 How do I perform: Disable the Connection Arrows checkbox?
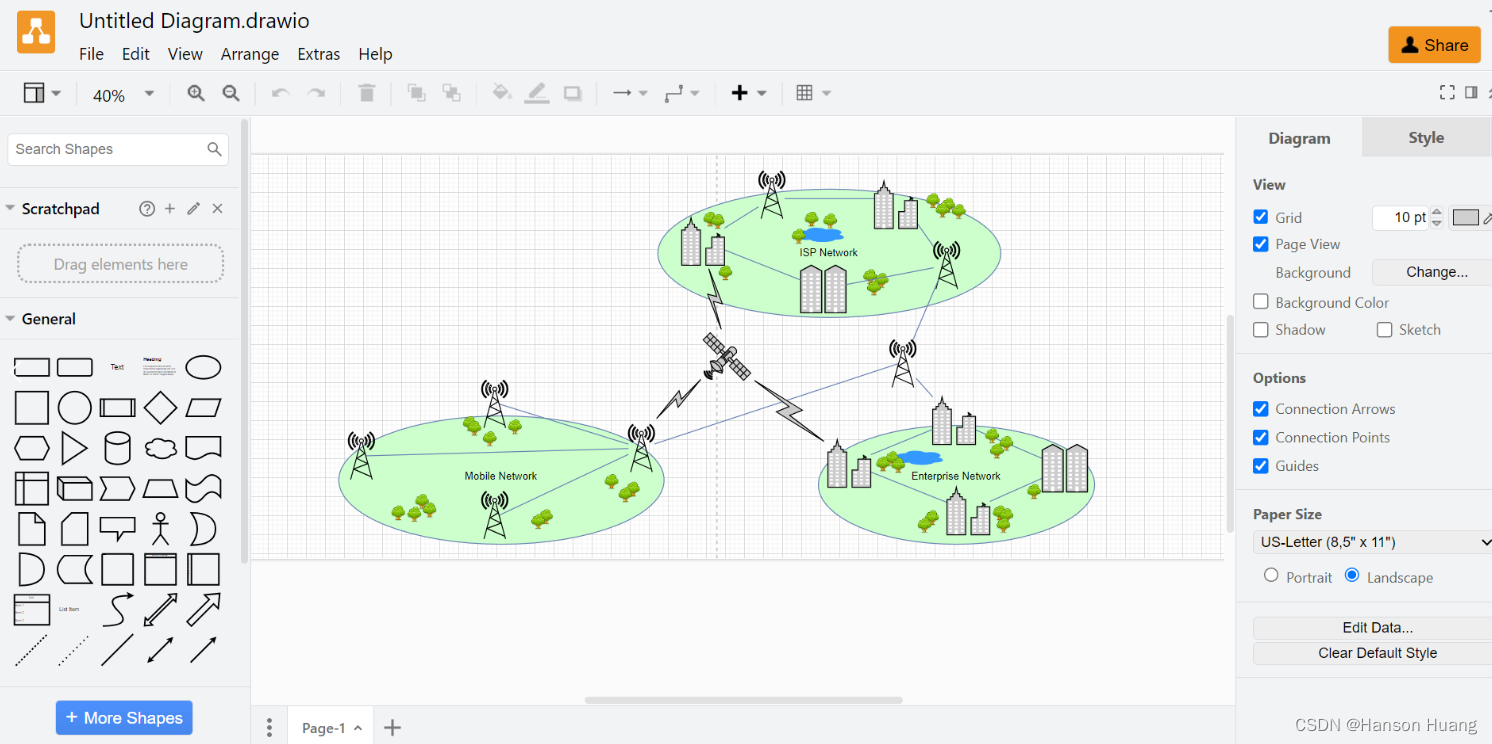point(1260,408)
